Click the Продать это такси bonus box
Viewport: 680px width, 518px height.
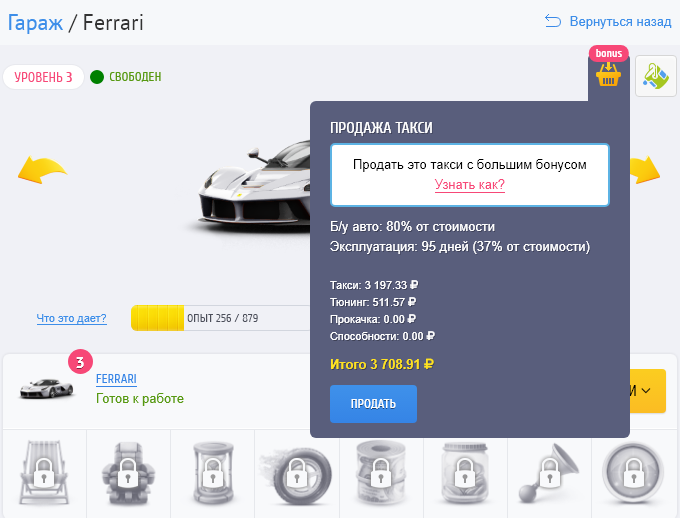[x=470, y=175]
